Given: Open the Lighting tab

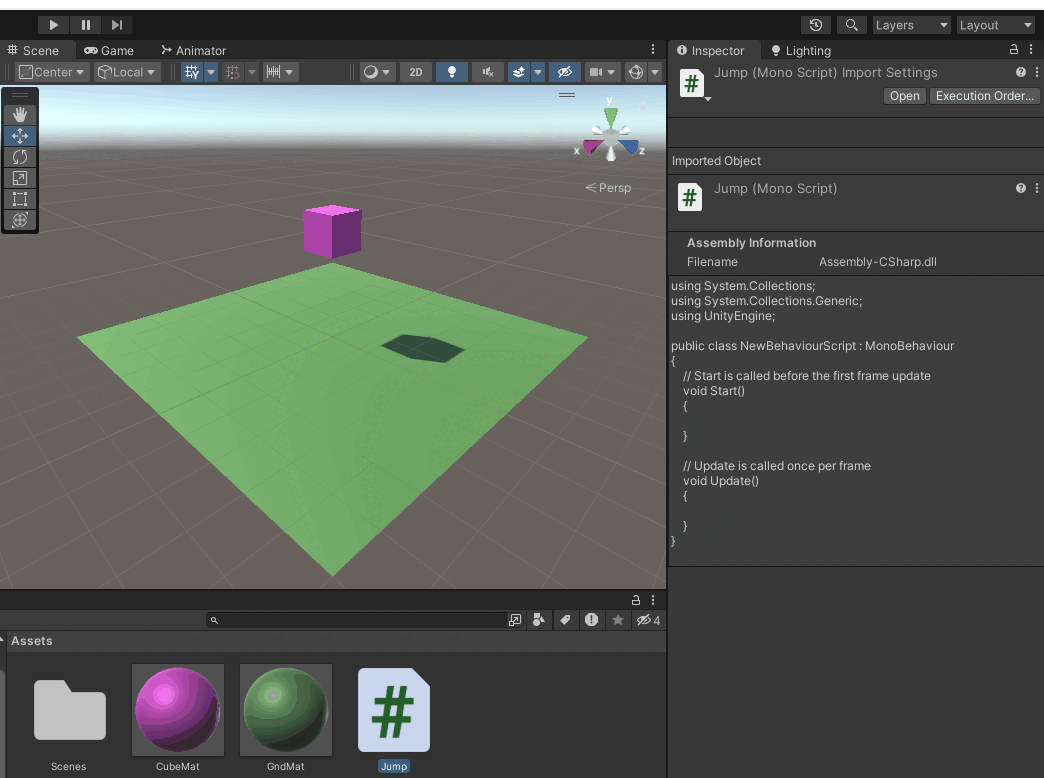Looking at the screenshot, I should pos(801,51).
